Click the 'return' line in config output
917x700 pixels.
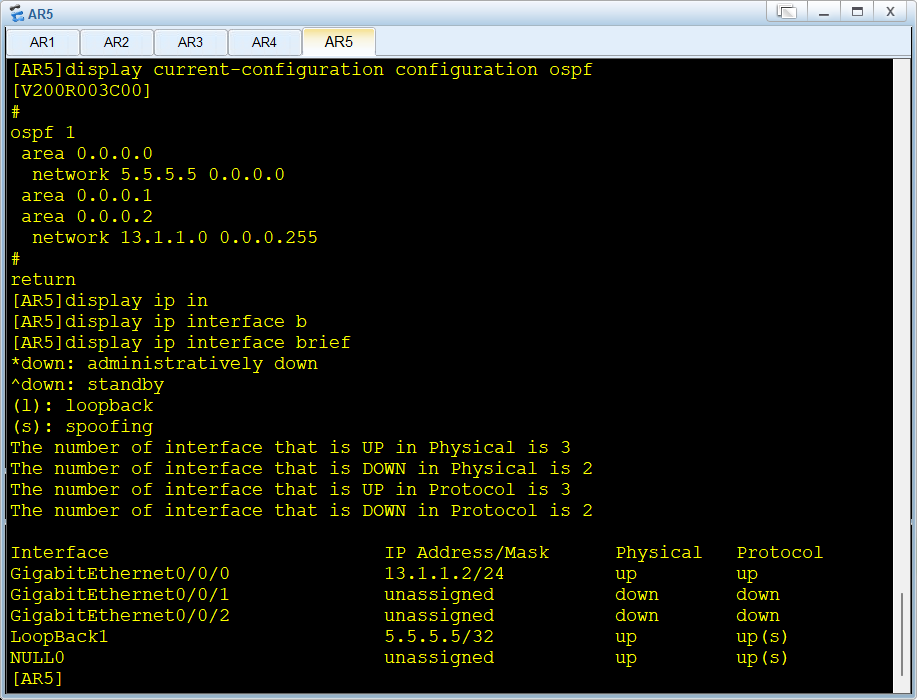pos(43,280)
